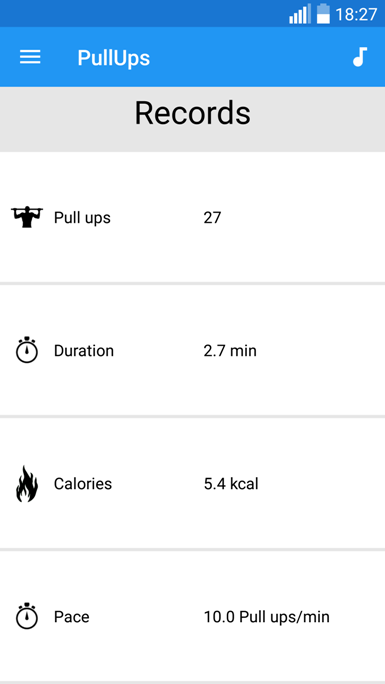This screenshot has width=385, height=684.
Task: Click the Pace stopwatch icon
Action: click(27, 616)
